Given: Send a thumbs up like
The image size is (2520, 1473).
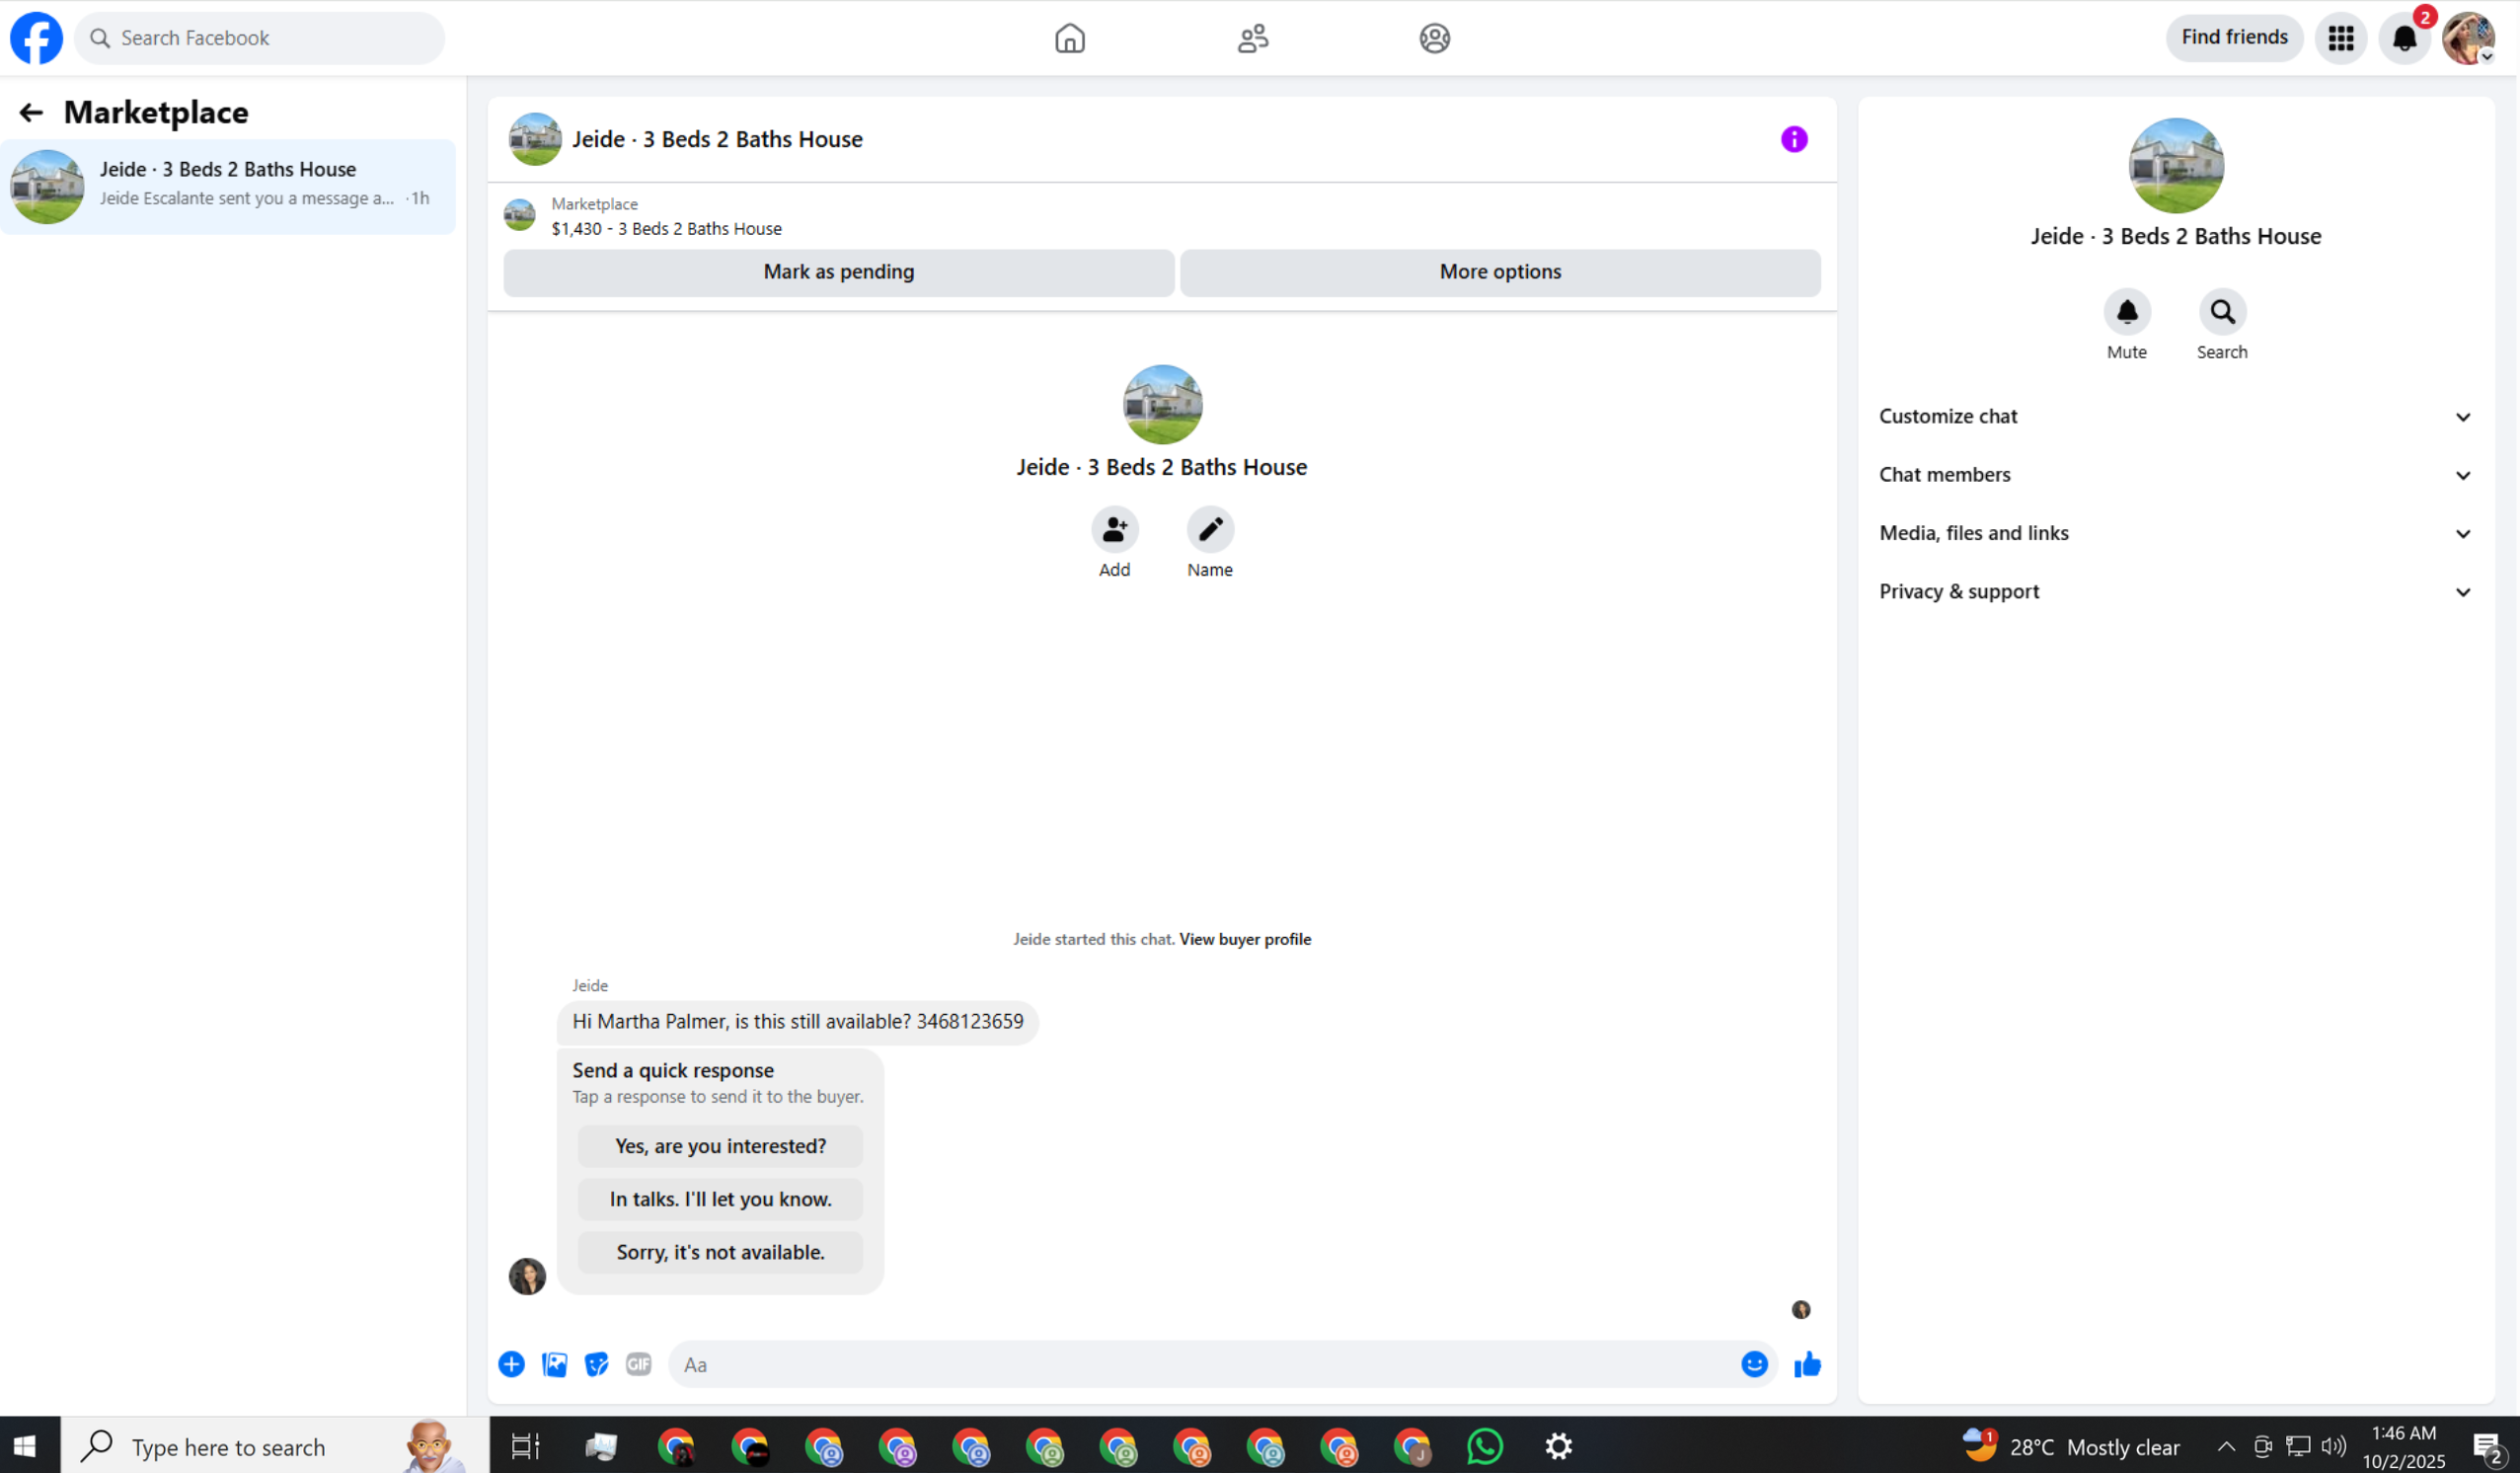Looking at the screenshot, I should (1807, 1364).
